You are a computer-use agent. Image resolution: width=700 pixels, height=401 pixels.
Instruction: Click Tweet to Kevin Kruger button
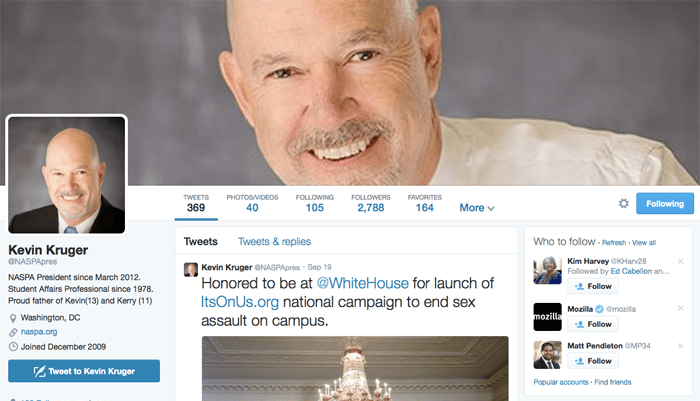tap(84, 371)
